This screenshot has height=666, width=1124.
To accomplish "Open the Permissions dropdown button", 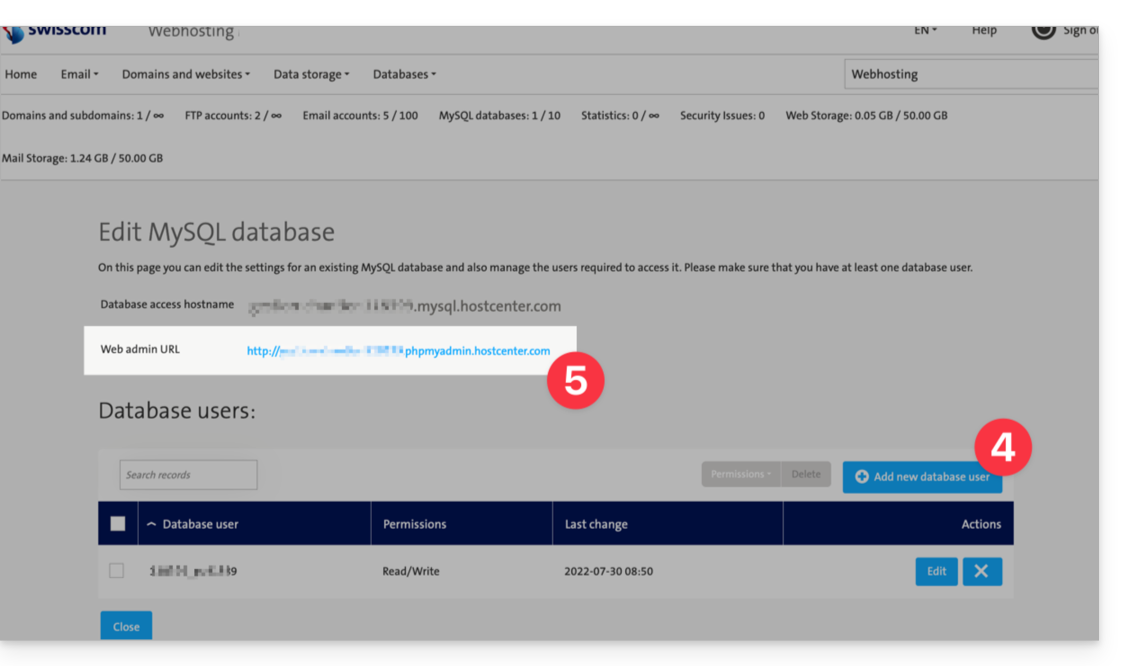I will tap(740, 475).
